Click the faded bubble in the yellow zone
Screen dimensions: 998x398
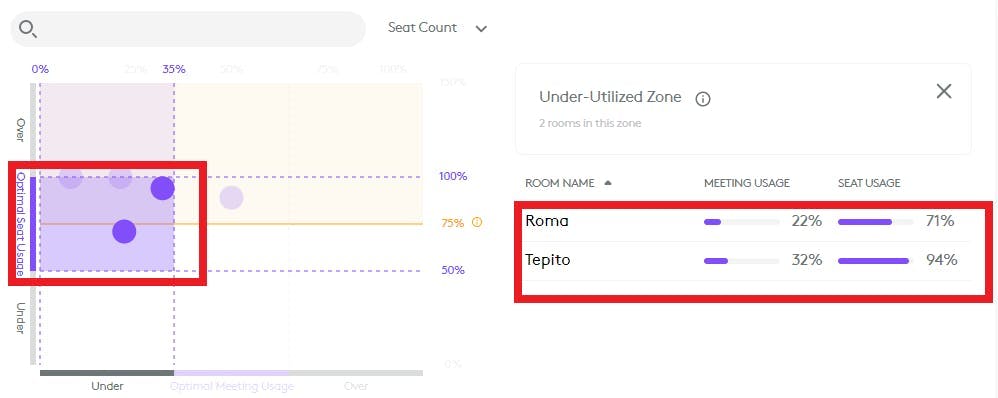[x=232, y=197]
